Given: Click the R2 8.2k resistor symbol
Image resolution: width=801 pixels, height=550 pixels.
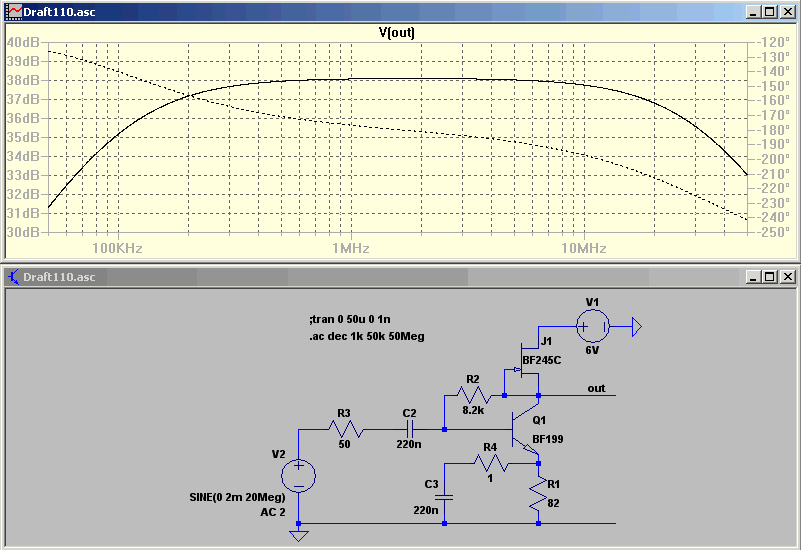Looking at the screenshot, I should tap(474, 395).
